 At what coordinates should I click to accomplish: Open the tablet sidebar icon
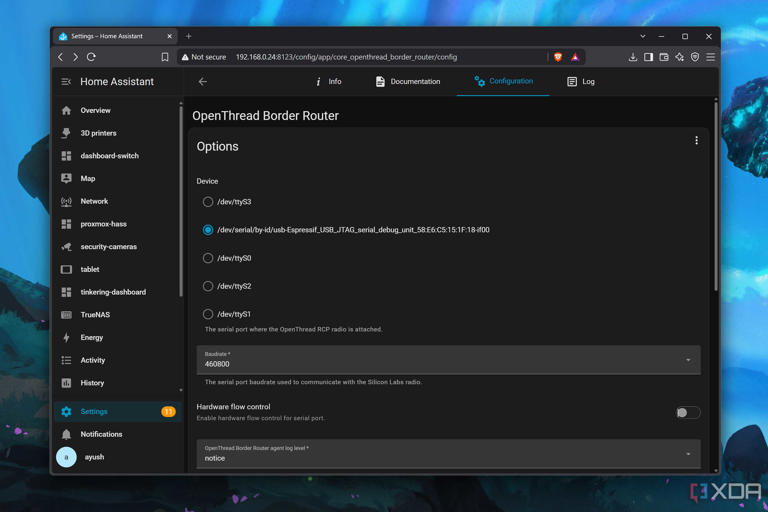(67, 269)
